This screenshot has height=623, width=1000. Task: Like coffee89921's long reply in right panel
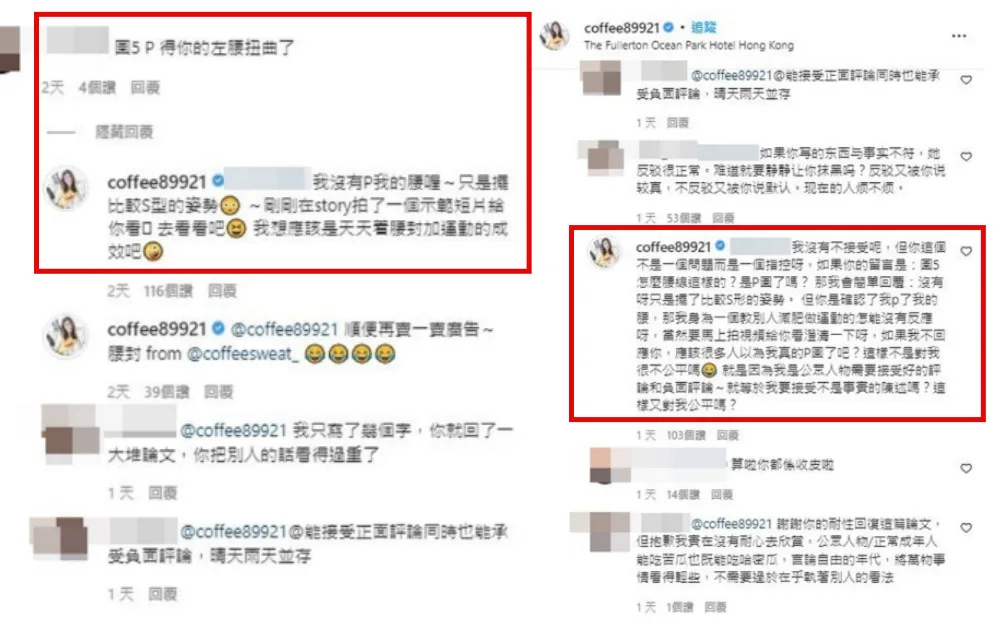tap(966, 251)
